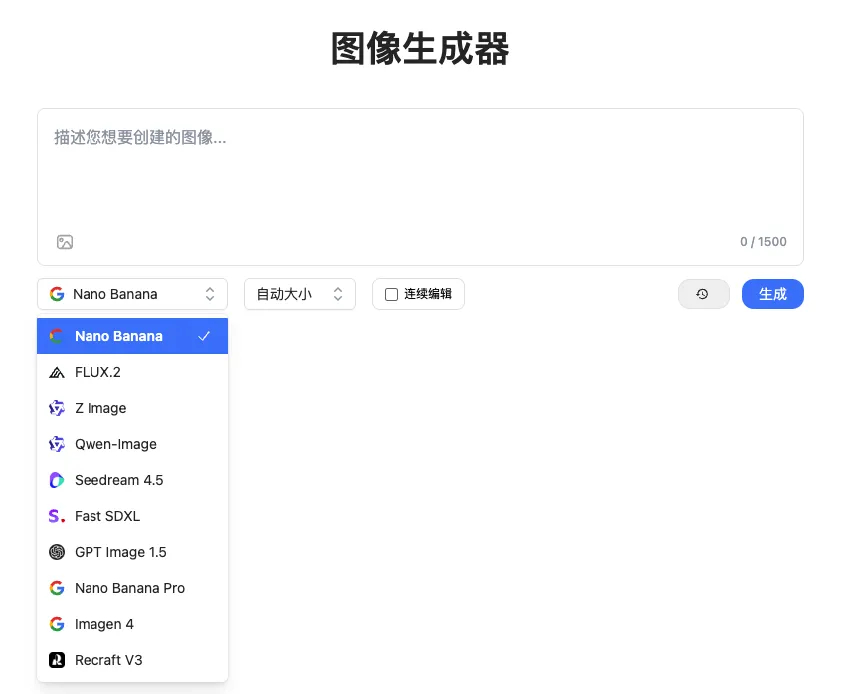This screenshot has height=694, width=852.
Task: Open generation history with the clock icon
Action: click(x=703, y=294)
